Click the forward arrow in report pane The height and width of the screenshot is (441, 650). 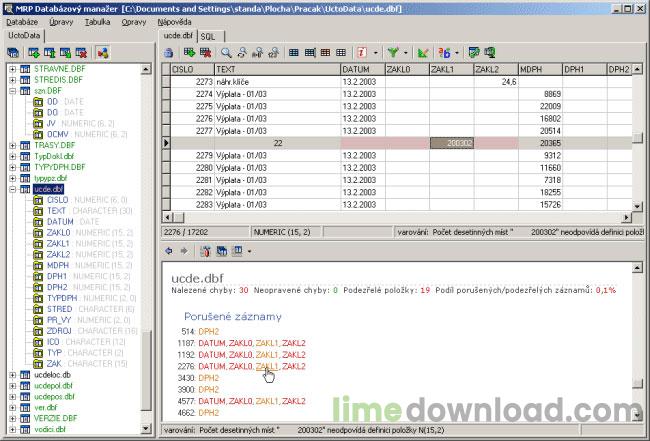[x=183, y=250]
